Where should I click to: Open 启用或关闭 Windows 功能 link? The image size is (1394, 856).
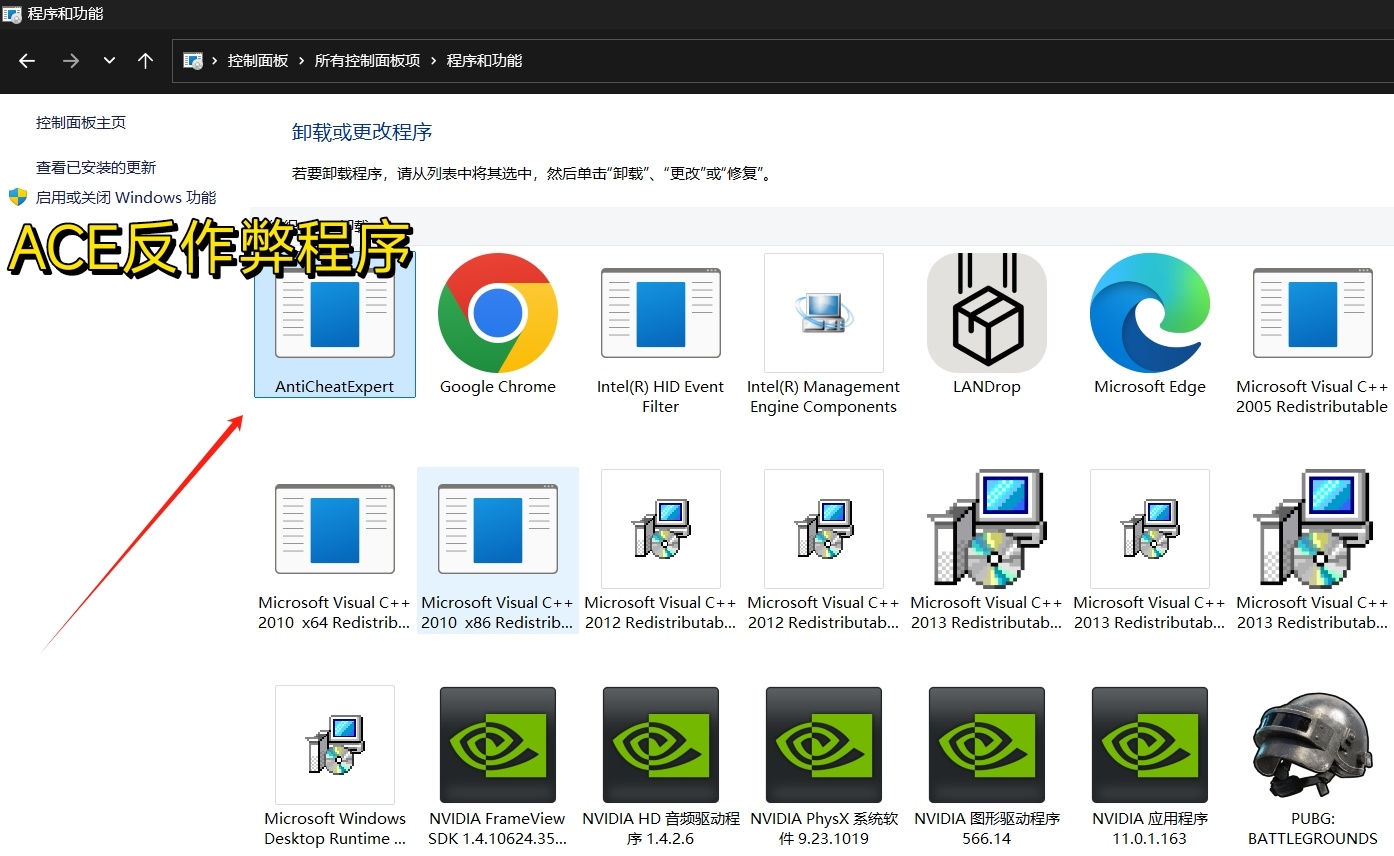click(126, 197)
